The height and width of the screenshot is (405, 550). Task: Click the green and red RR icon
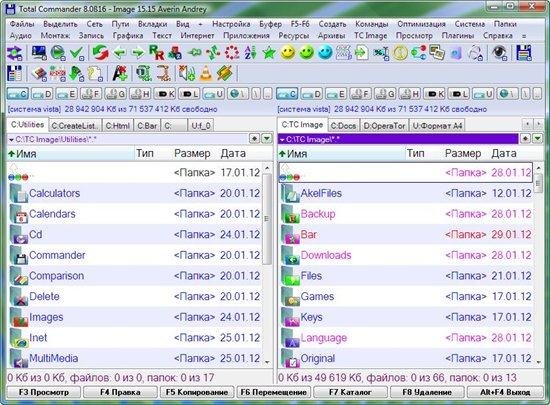156,53
